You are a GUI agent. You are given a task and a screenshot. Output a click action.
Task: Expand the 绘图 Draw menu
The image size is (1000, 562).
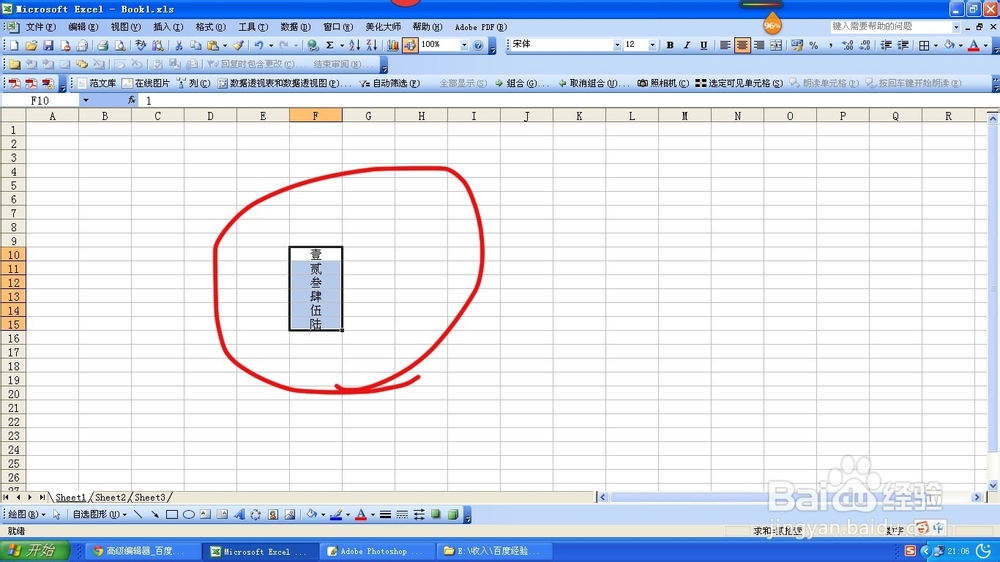pos(26,515)
